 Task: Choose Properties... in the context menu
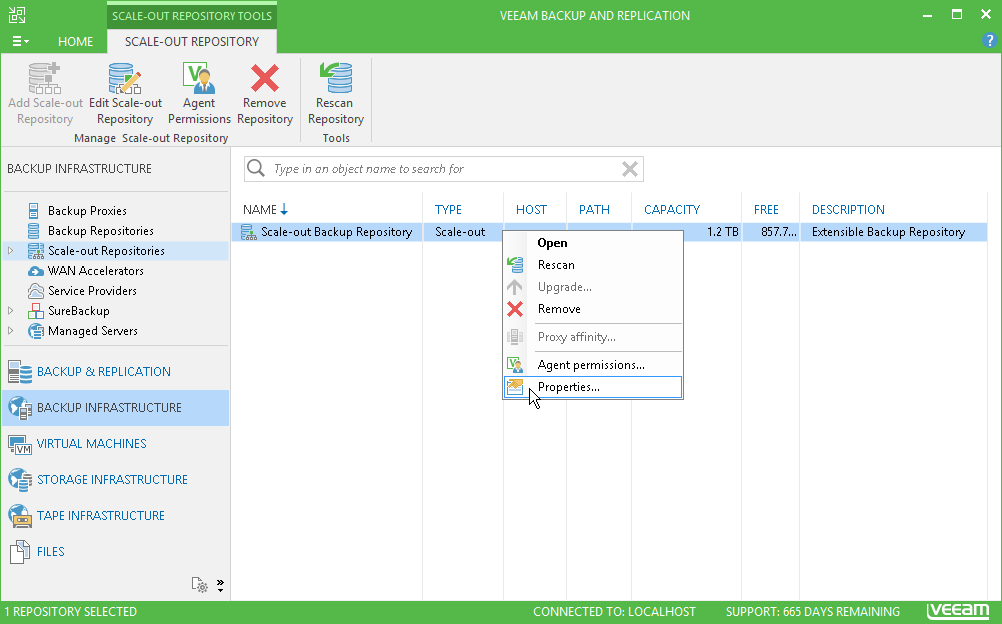[x=592, y=387]
